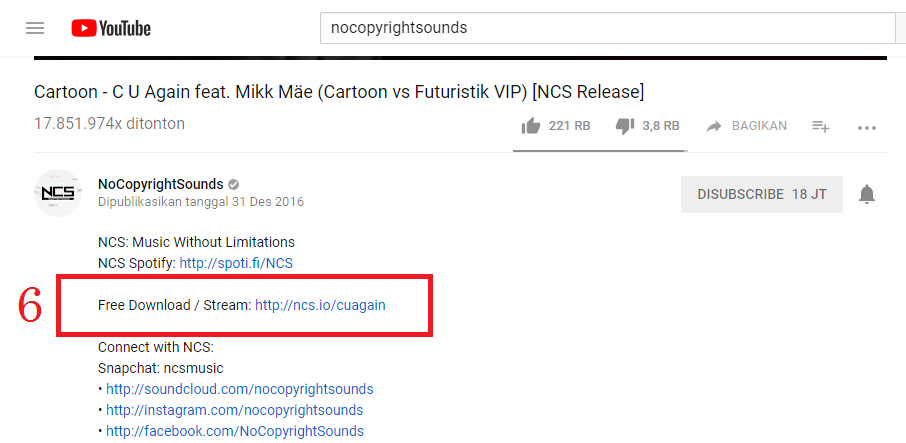This screenshot has height=443, width=906.
Task: Toggle the notification bell
Action: click(867, 194)
